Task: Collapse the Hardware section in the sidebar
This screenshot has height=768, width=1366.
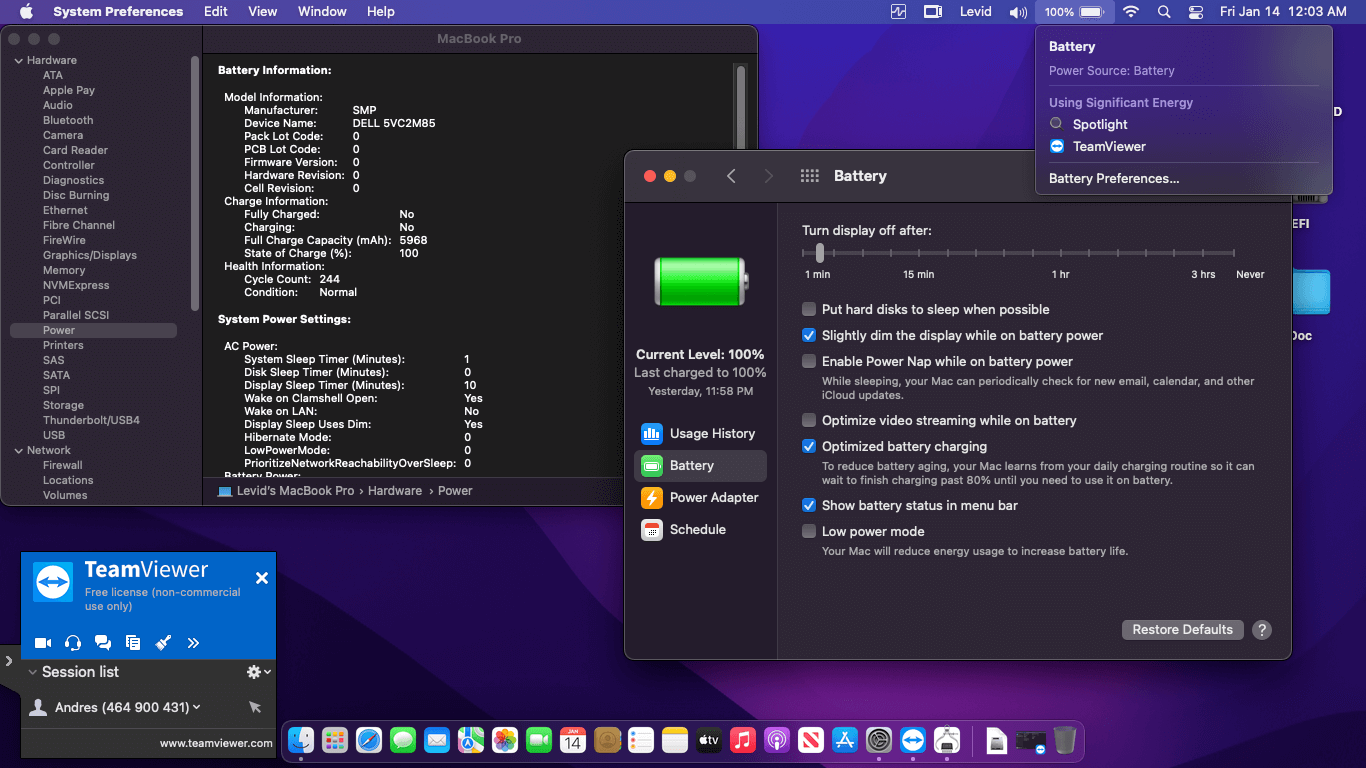Action: 18,61
